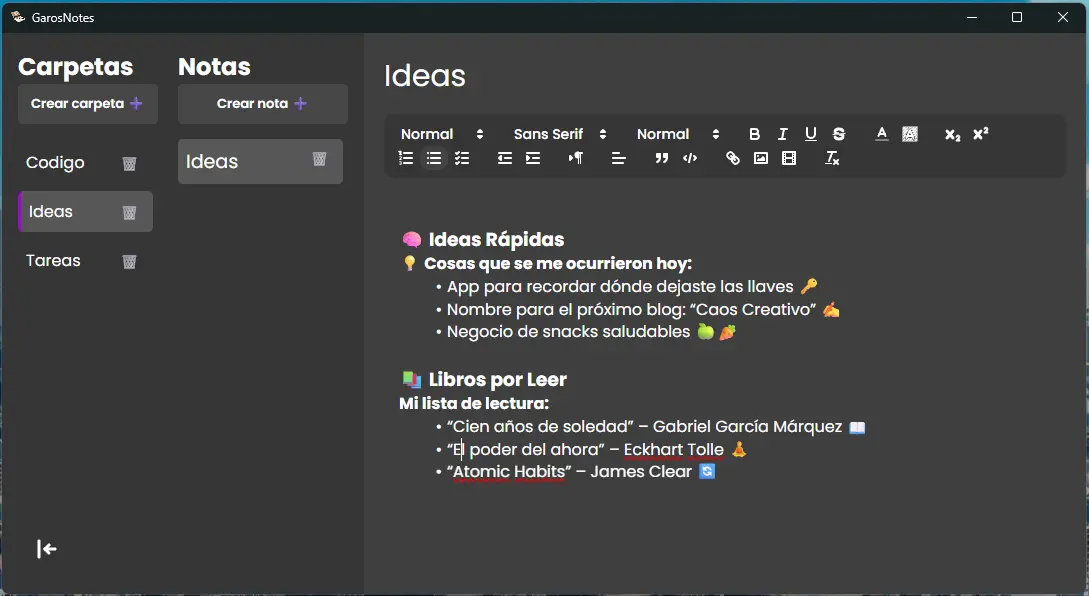Screen dimensions: 1089x596
Task: Toggle bold formatting
Action: pyautogui.click(x=754, y=134)
